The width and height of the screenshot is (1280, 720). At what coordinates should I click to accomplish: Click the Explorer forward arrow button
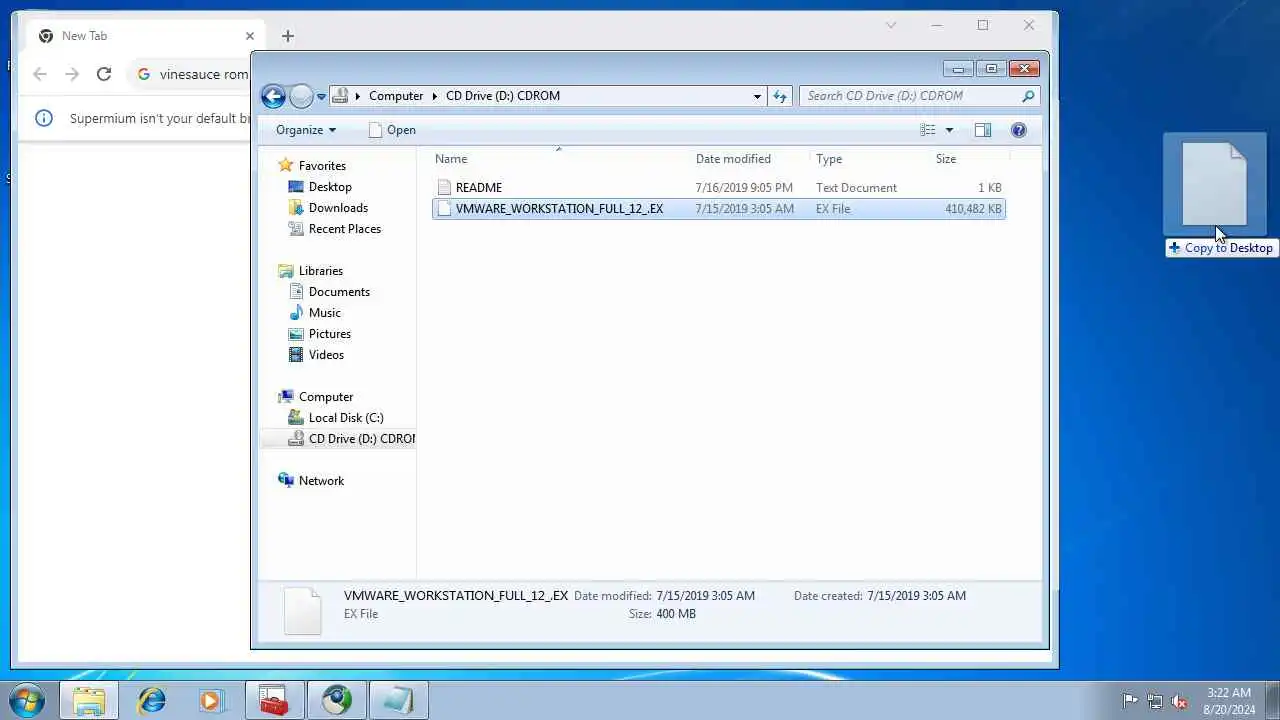pos(301,96)
